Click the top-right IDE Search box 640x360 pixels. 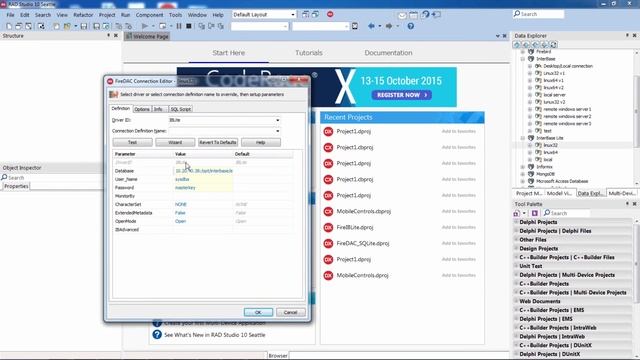coord(538,14)
